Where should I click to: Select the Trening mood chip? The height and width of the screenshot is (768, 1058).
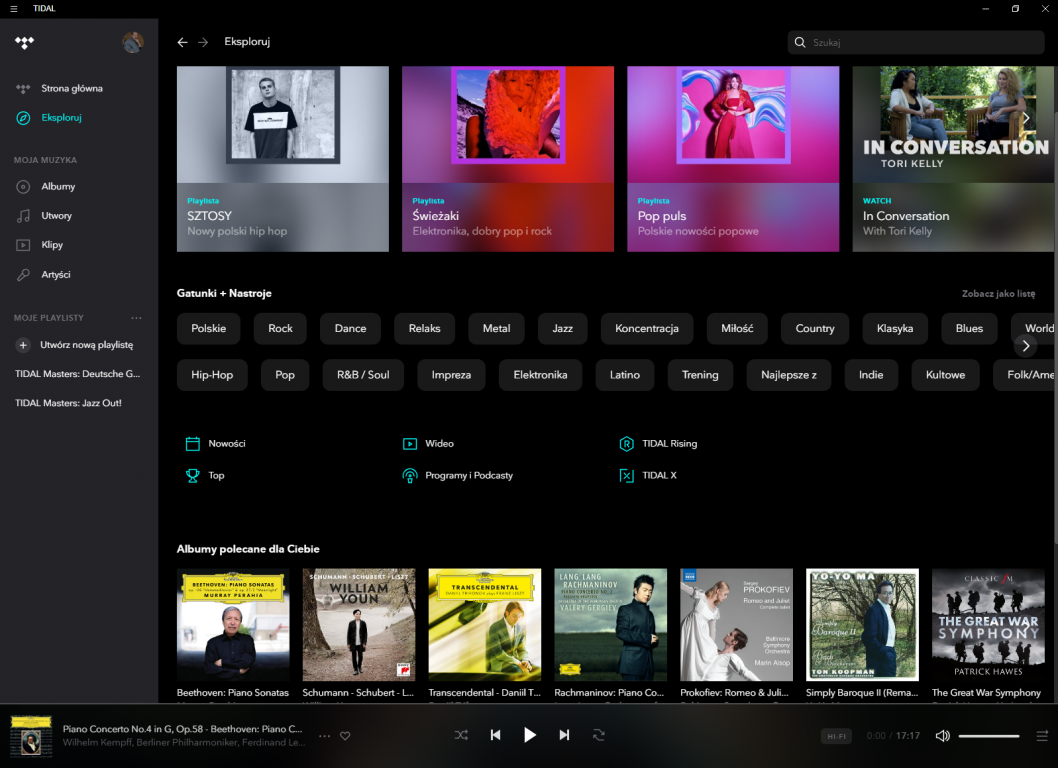[x=700, y=375]
